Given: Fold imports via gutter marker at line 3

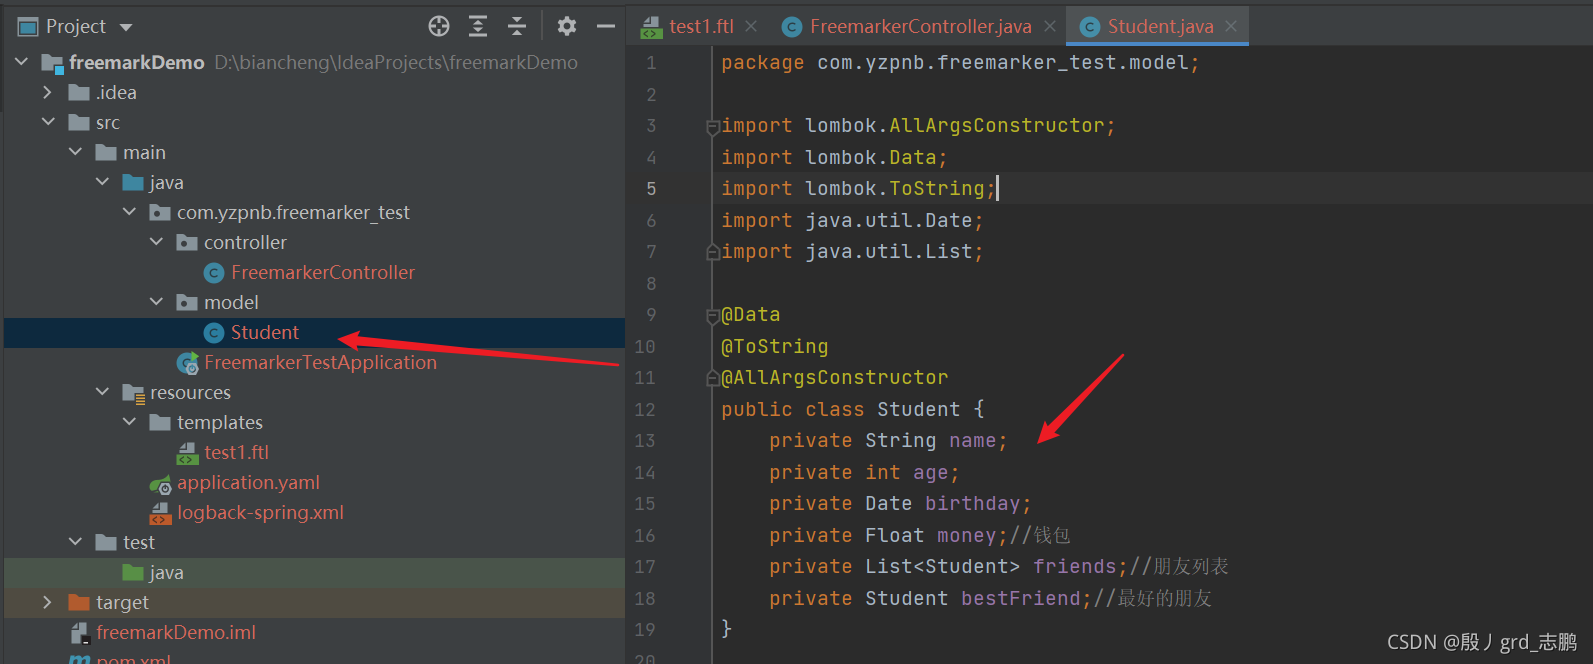Looking at the screenshot, I should point(713,127).
